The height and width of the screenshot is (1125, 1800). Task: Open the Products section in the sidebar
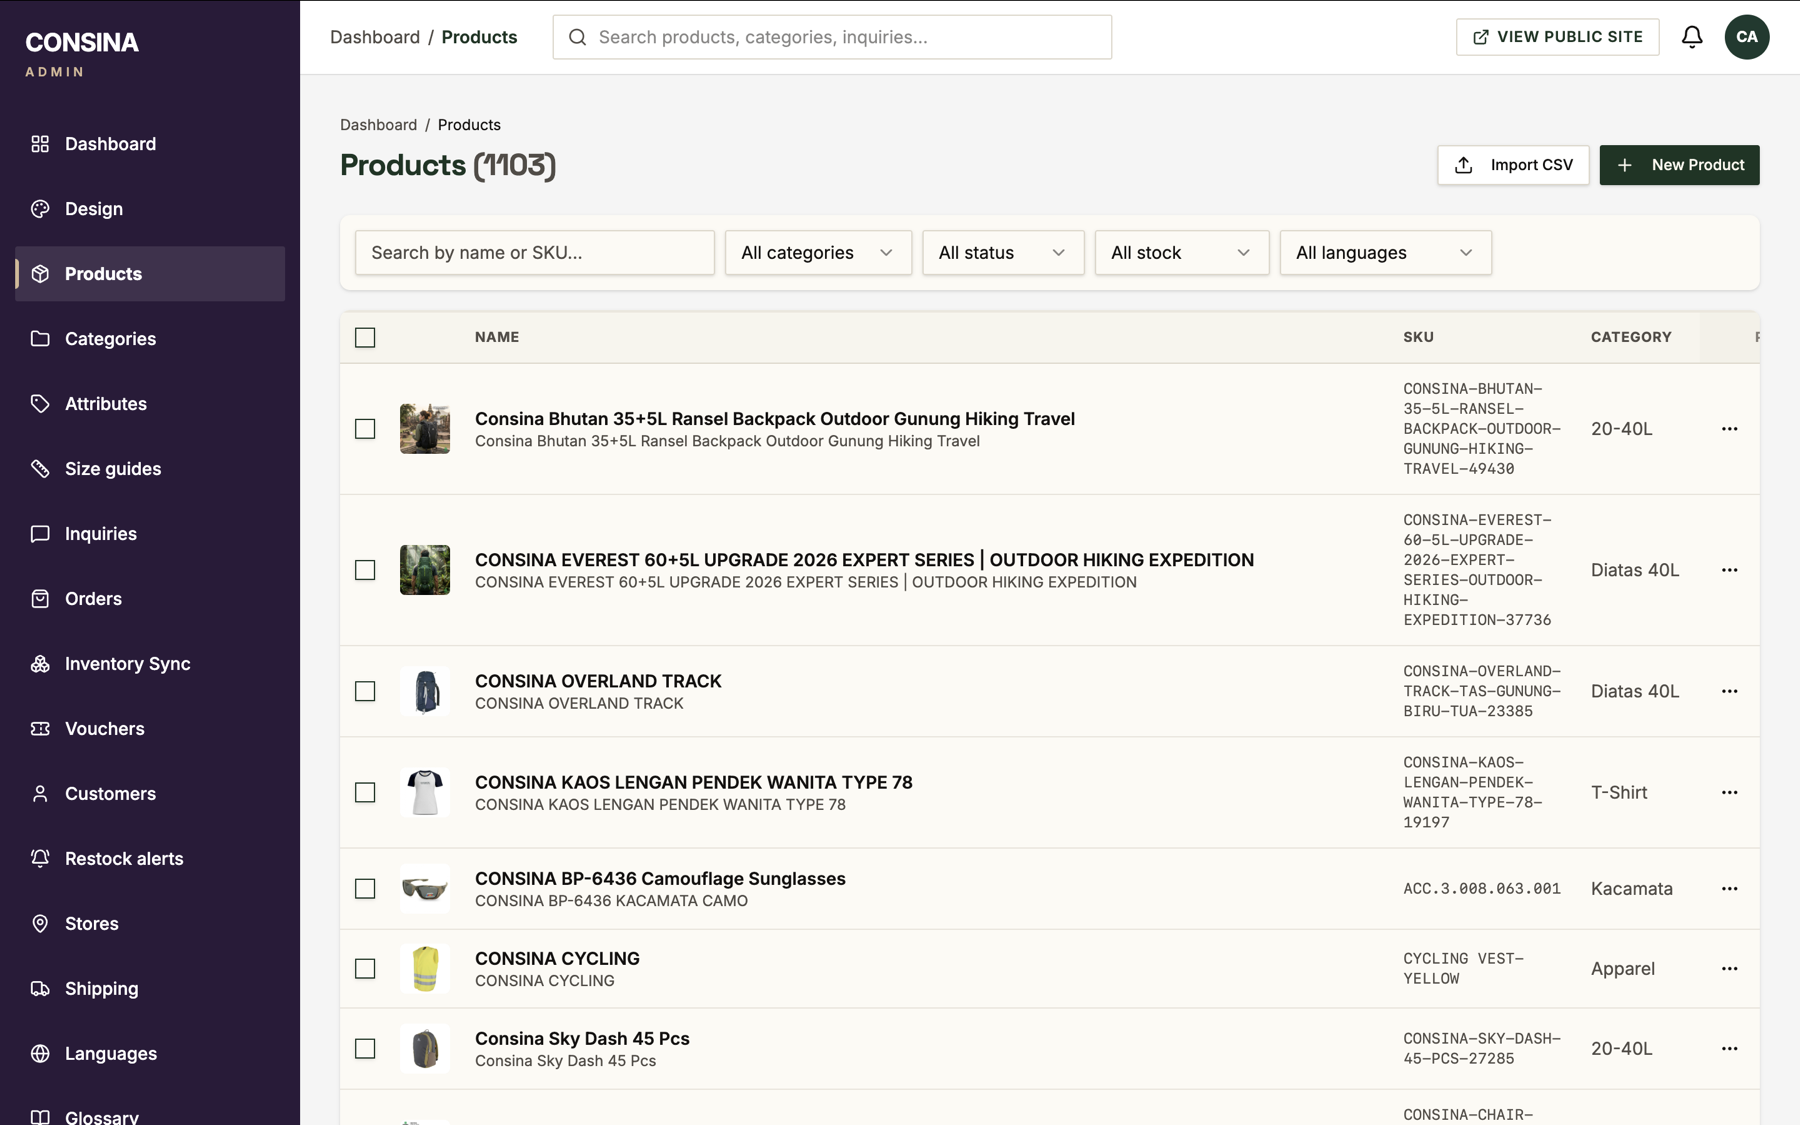[150, 274]
